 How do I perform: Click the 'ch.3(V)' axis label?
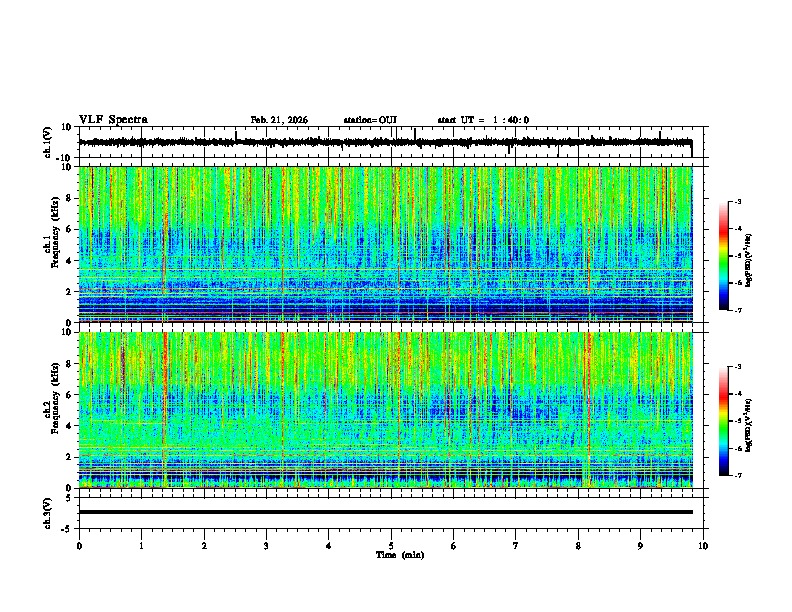tap(48, 513)
